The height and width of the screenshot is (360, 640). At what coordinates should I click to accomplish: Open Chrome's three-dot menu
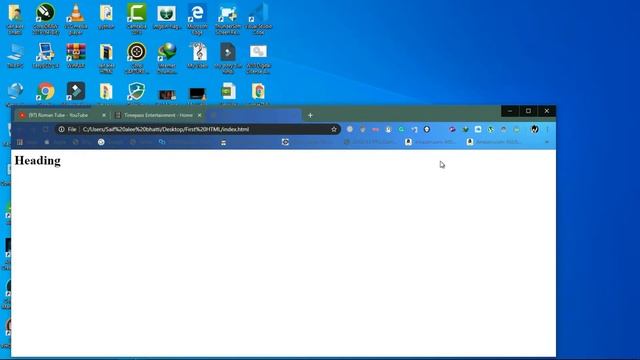coord(547,129)
